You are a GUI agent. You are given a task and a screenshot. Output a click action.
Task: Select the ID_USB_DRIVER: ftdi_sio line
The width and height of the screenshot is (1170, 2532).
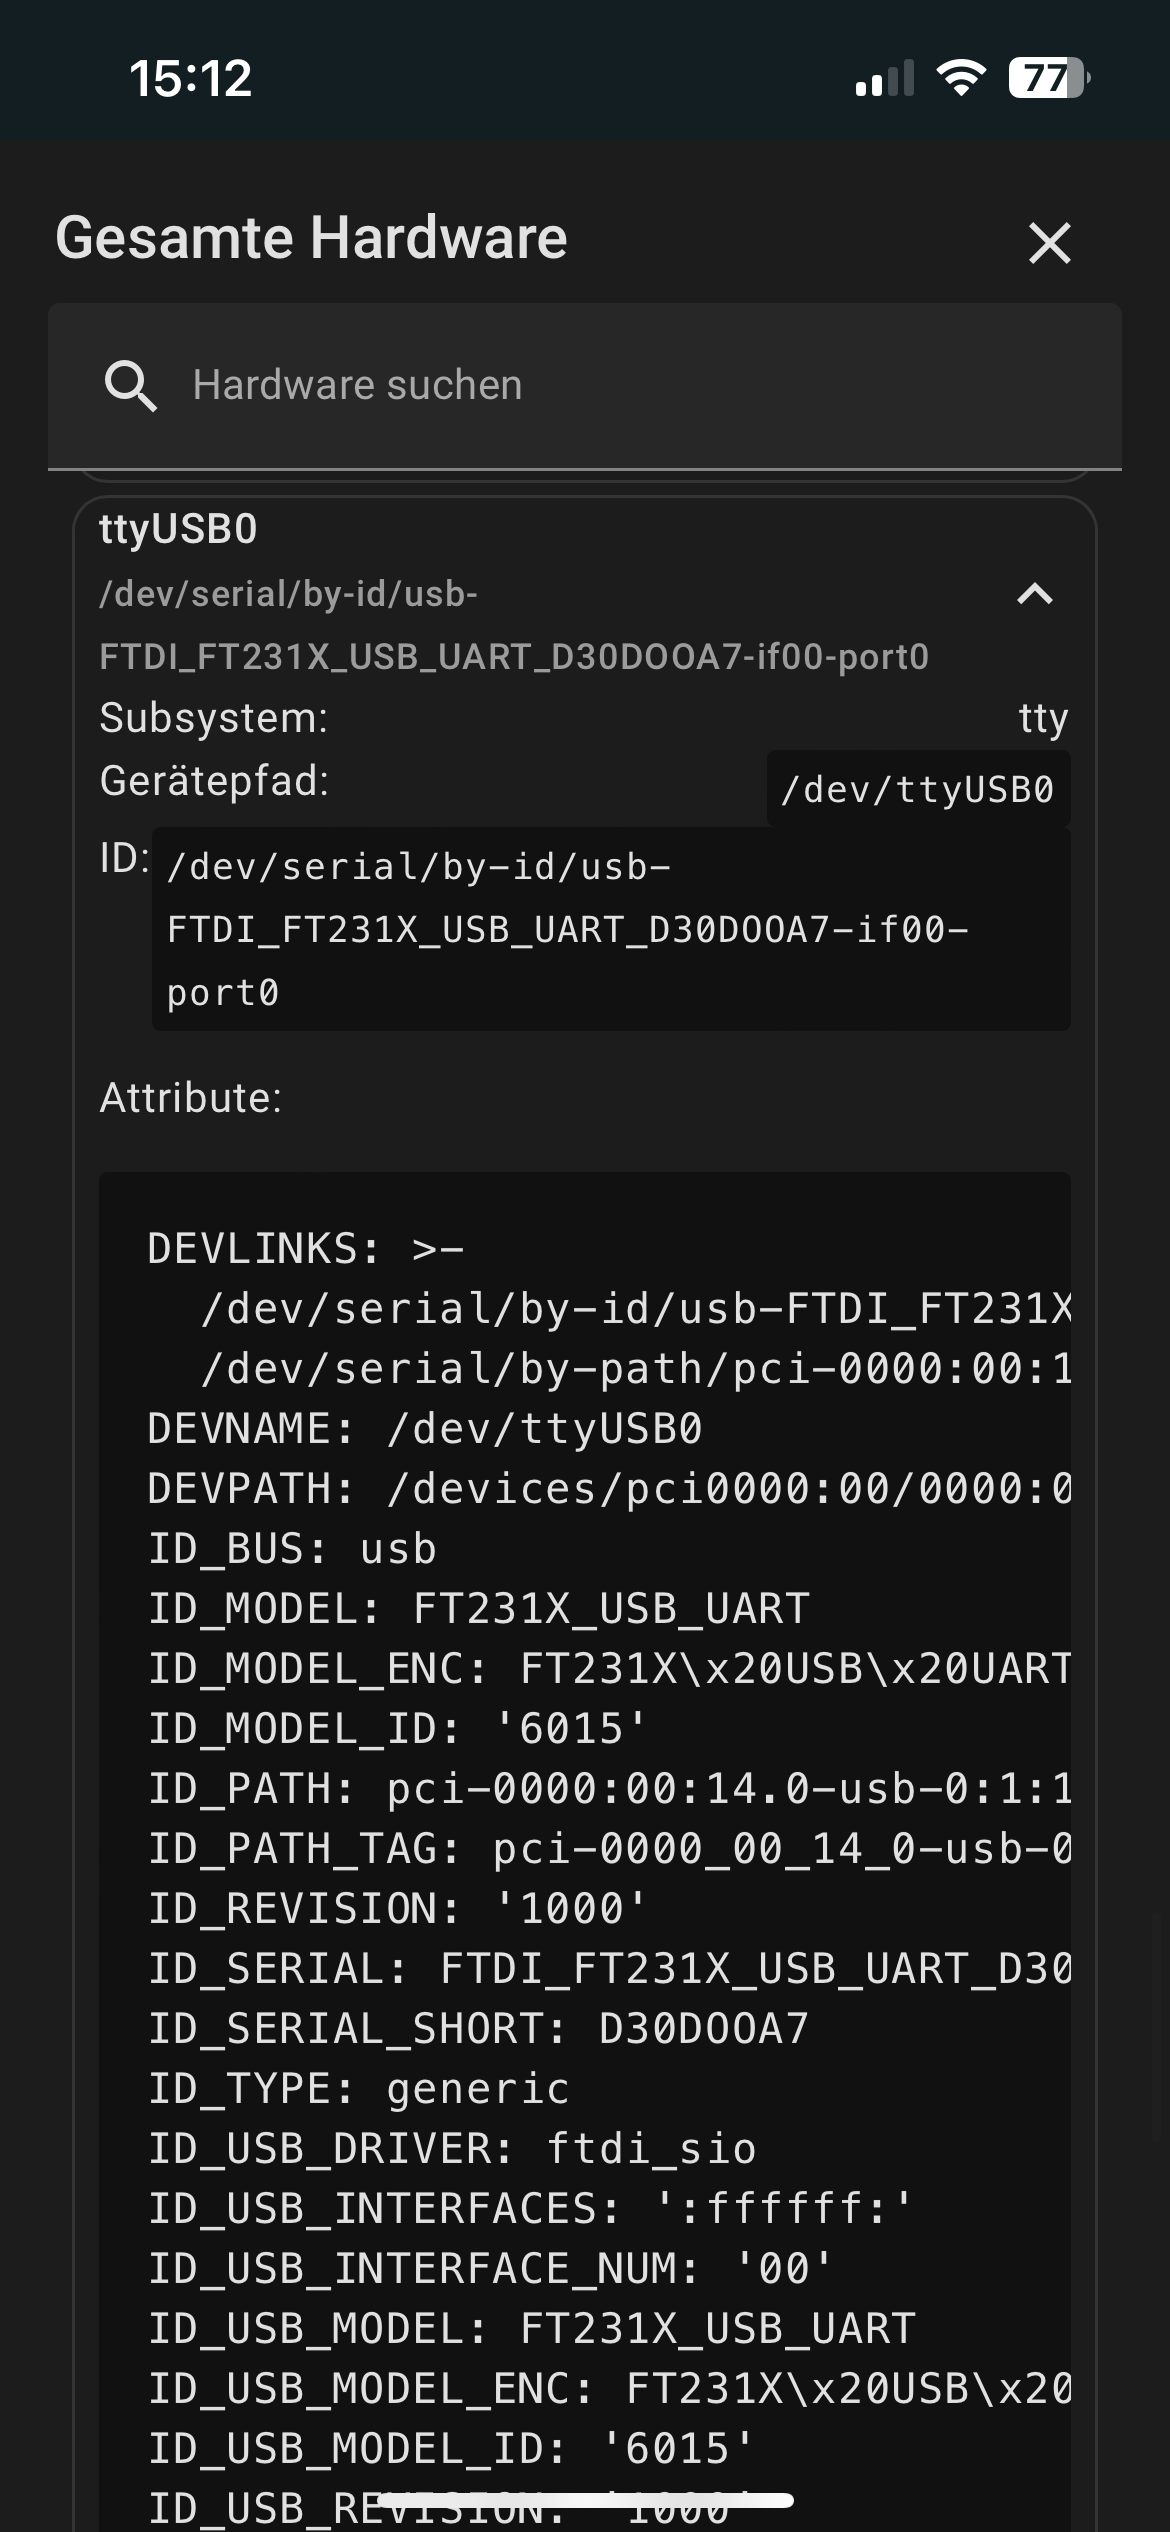(x=452, y=2149)
